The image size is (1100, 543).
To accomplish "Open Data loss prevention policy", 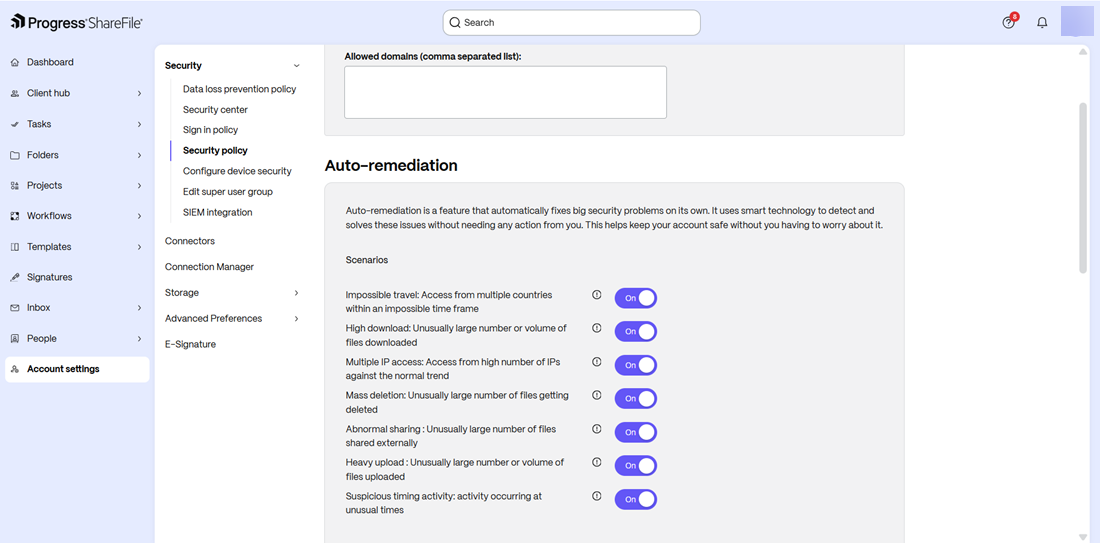I will point(239,89).
